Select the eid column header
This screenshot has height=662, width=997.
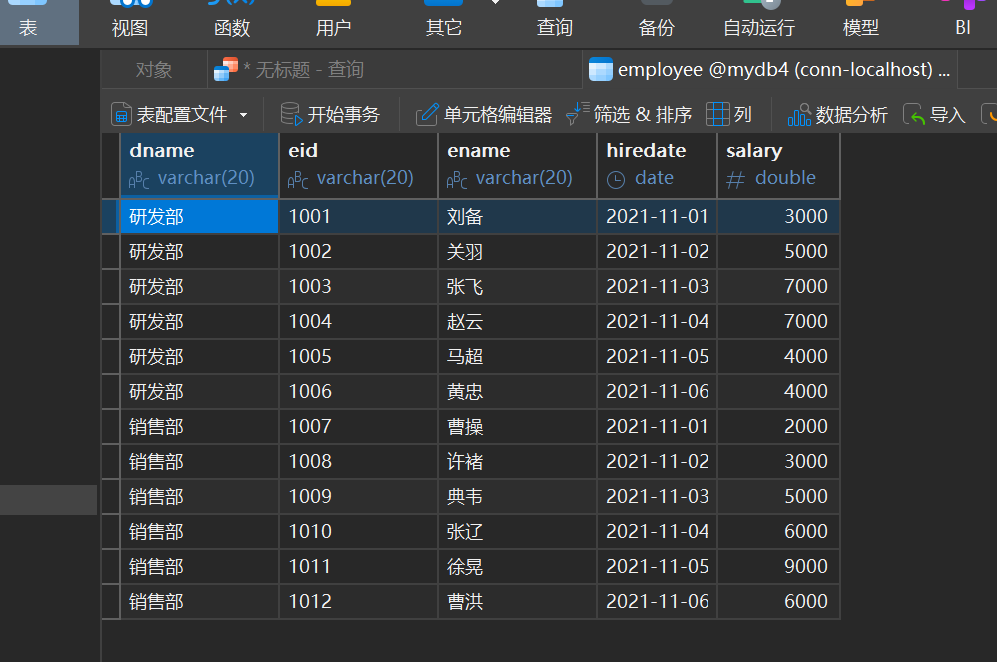(x=358, y=165)
